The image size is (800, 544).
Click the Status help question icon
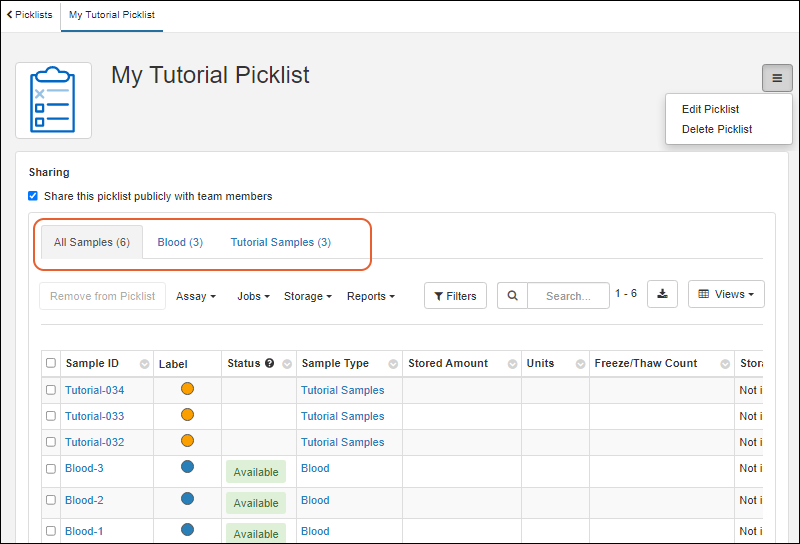pyautogui.click(x=269, y=363)
